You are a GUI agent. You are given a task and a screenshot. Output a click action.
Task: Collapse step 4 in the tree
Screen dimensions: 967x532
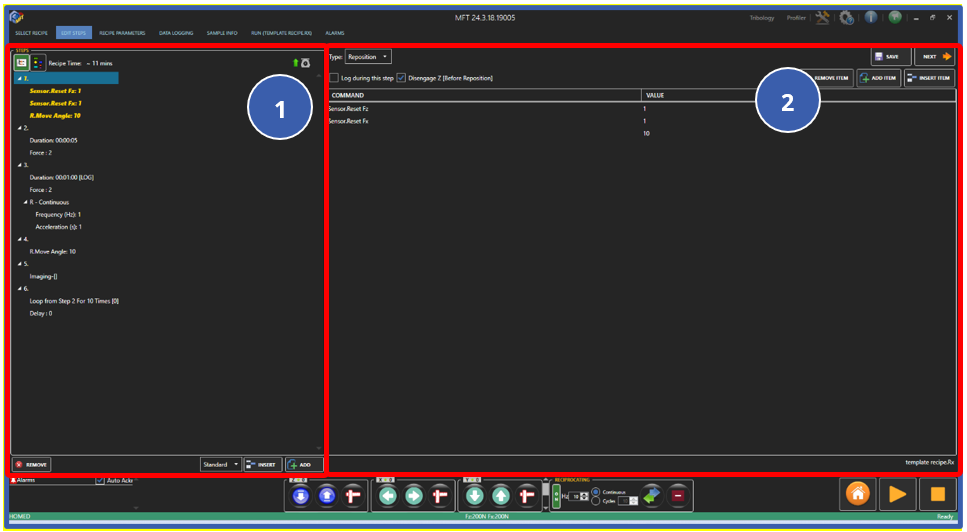point(19,239)
